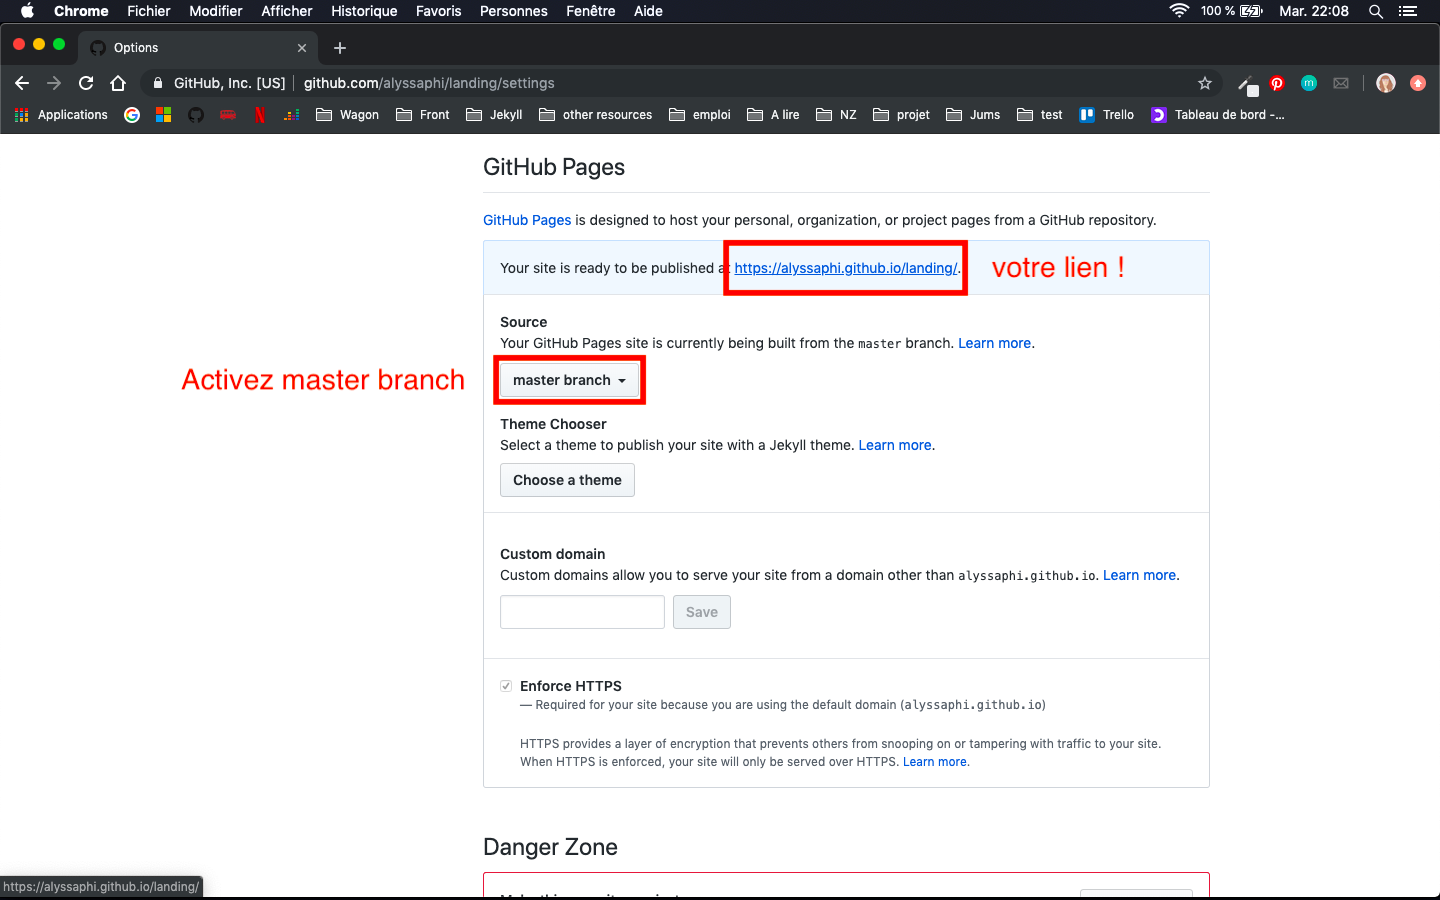Reload the page
This screenshot has width=1440, height=900.
(x=86, y=84)
